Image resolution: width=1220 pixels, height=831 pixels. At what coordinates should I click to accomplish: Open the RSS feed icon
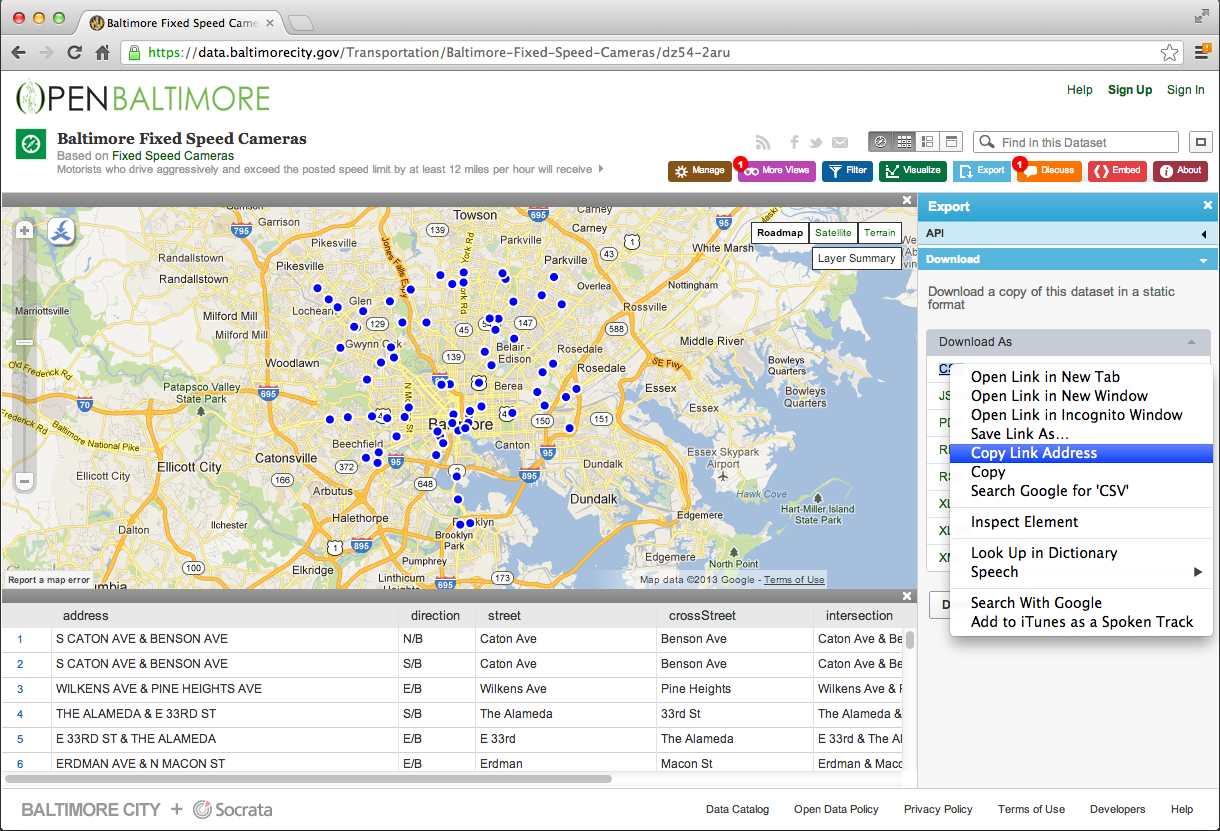coord(763,142)
